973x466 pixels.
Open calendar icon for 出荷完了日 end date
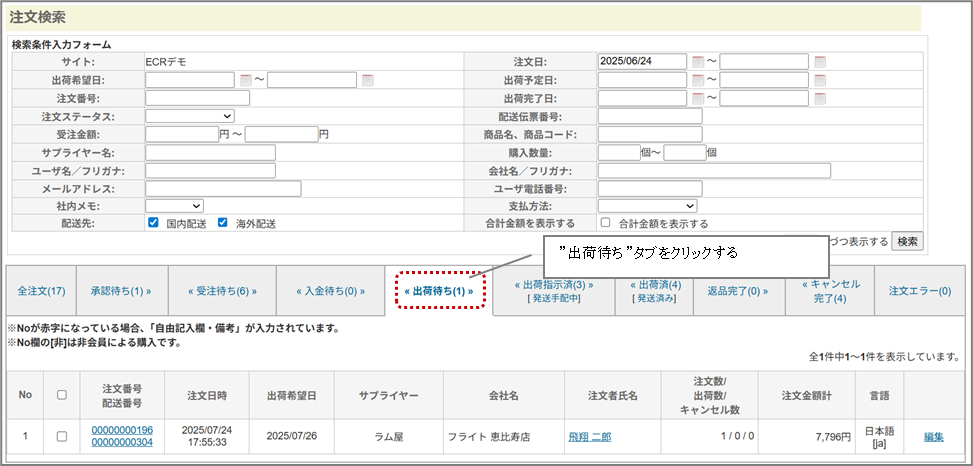click(x=820, y=98)
